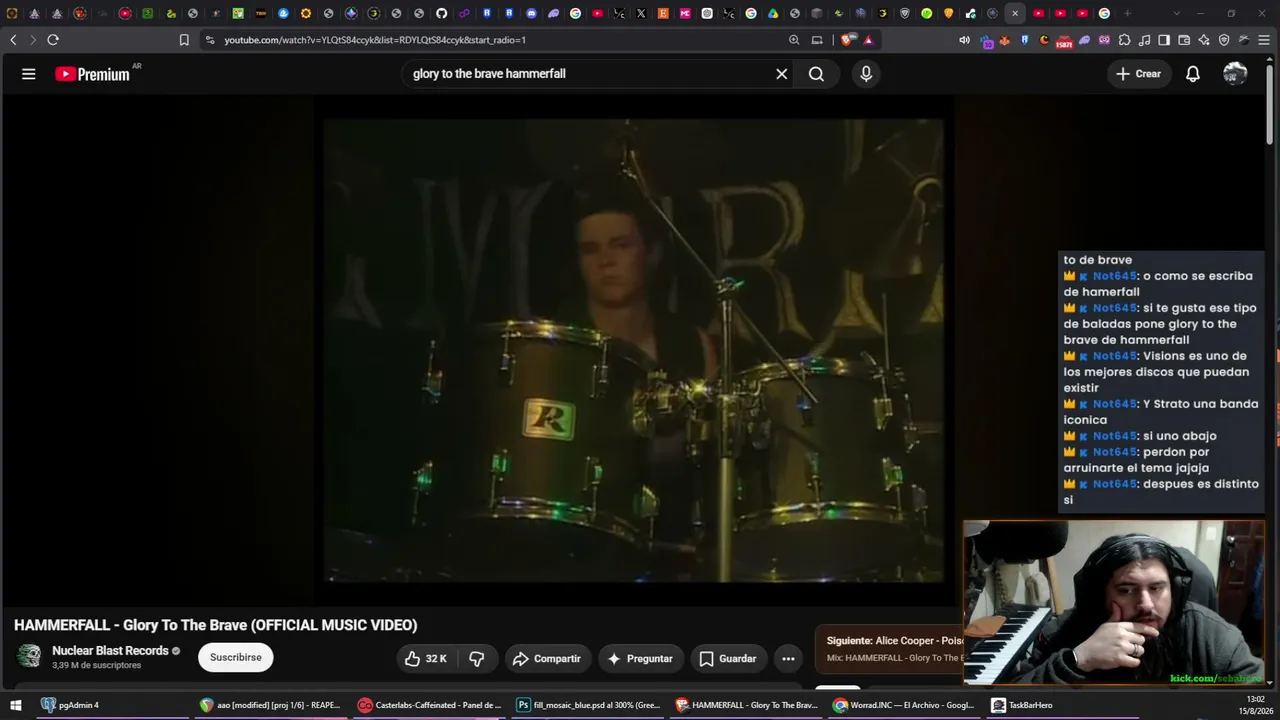Screen dimensions: 1280x720
Task: Click the site settings icon beside the URL
Action: [209, 40]
